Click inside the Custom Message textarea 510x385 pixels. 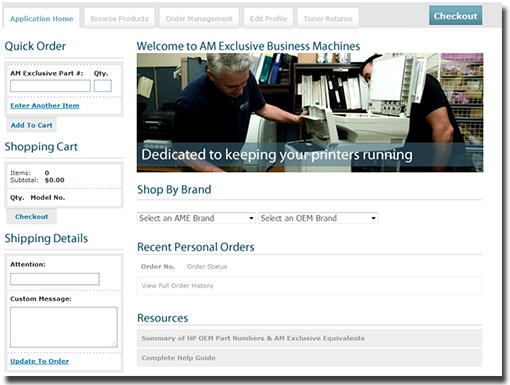(64, 327)
